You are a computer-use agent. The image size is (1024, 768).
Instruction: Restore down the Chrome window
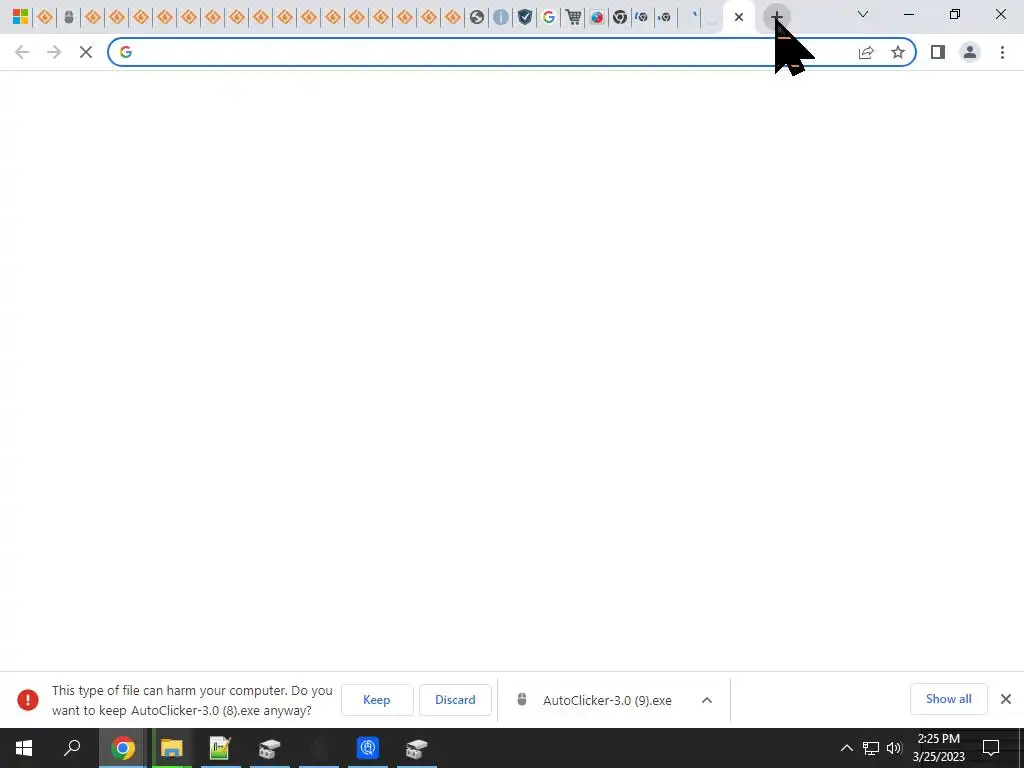tap(955, 14)
